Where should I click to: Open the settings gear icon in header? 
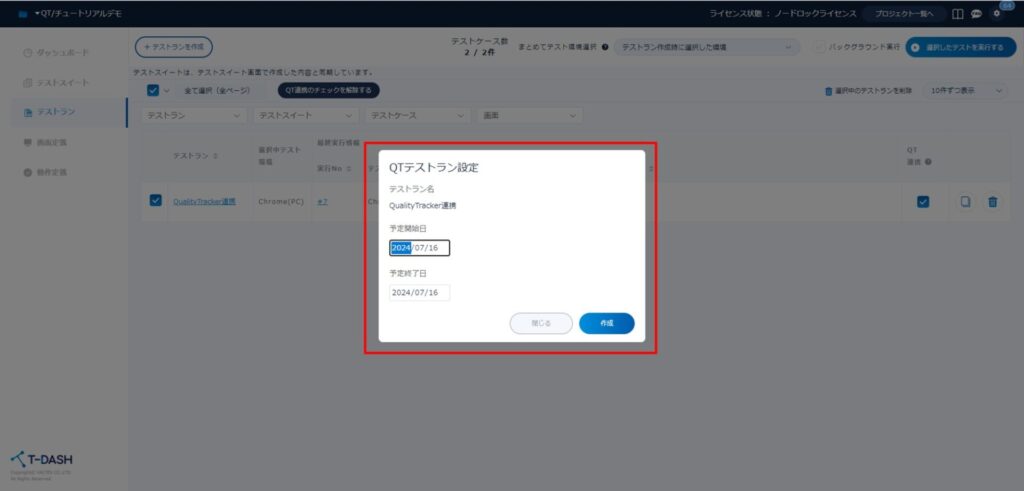pyautogui.click(x=995, y=14)
